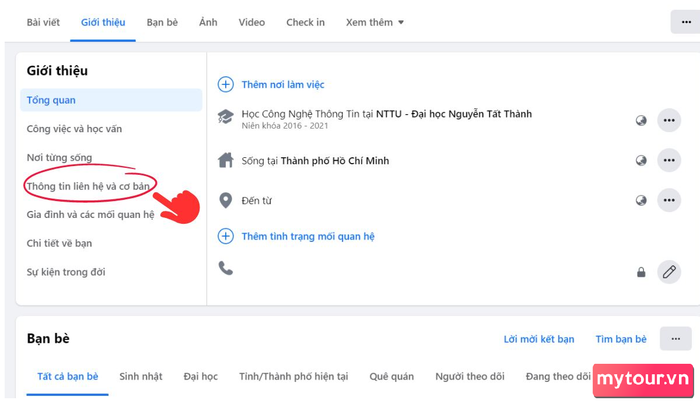Open Gia đình và các mối quan hệ
This screenshot has height=405, width=700.
tap(90, 214)
